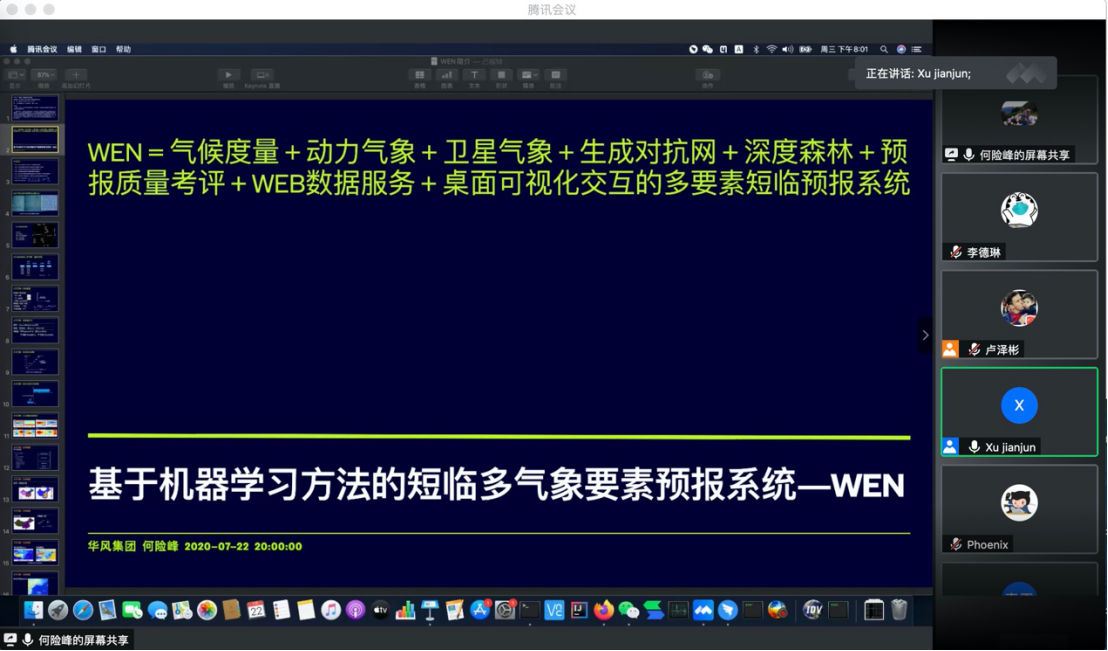Open the zoom percentage dropdown in toolbar
Image resolution: width=1108 pixels, height=651 pixels.
point(44,75)
